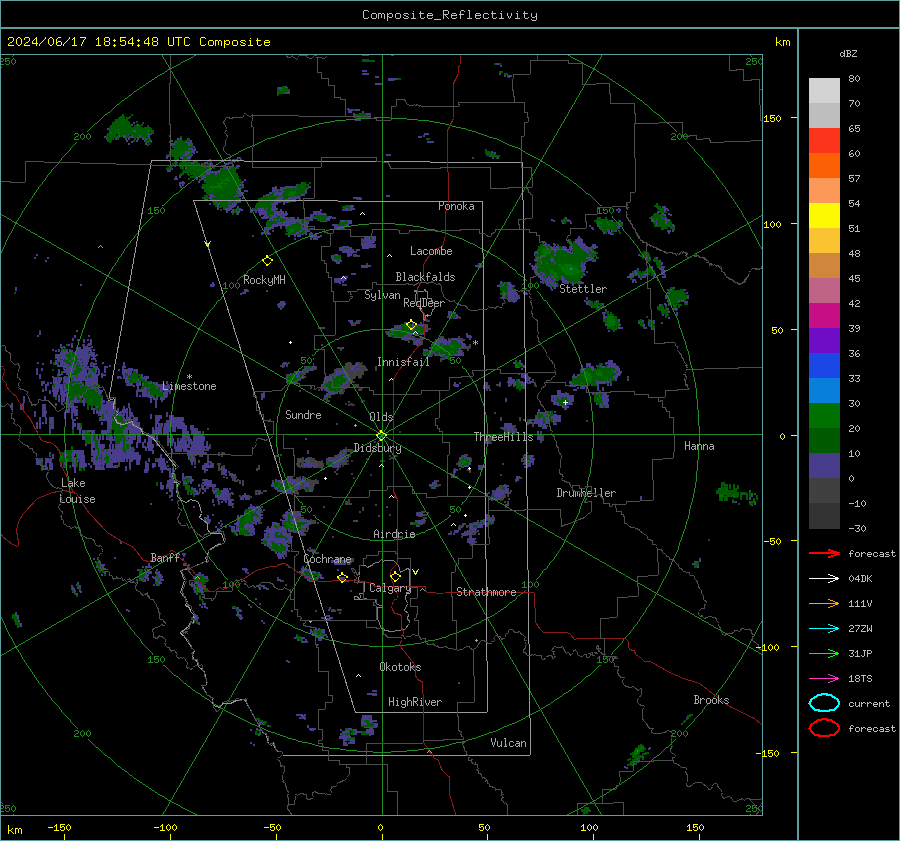Click the Vulcan label
The height and width of the screenshot is (841, 900).
point(509,743)
